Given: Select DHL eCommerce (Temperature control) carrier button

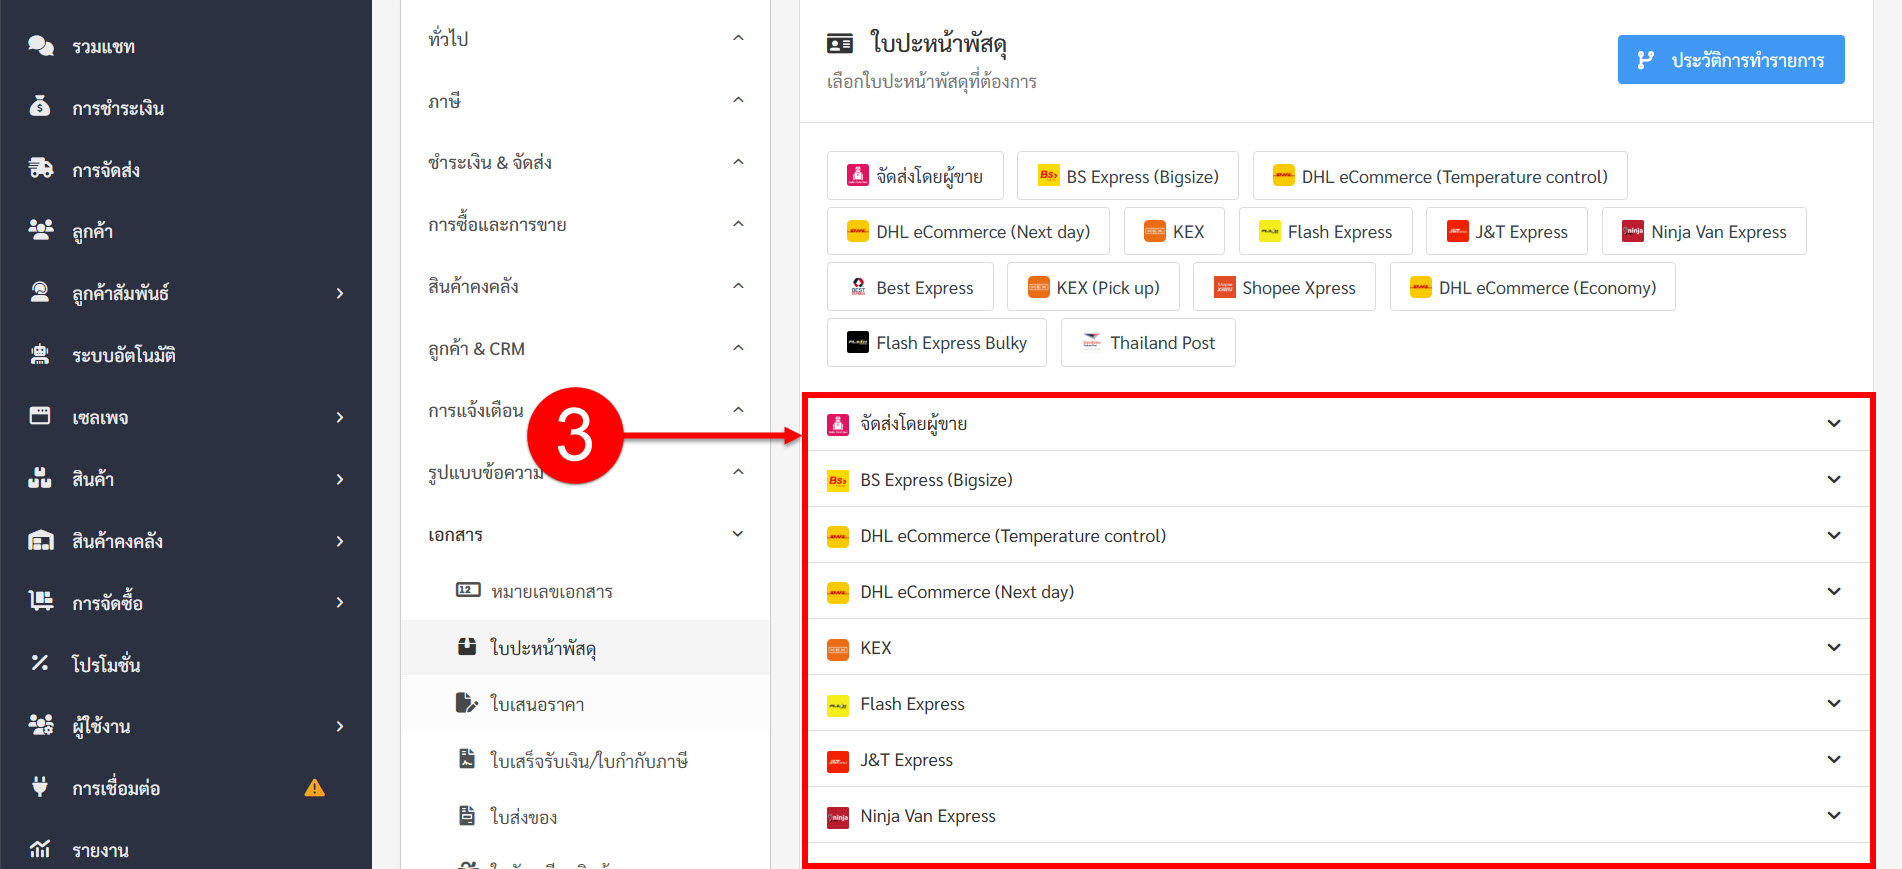Looking at the screenshot, I should [x=1440, y=176].
